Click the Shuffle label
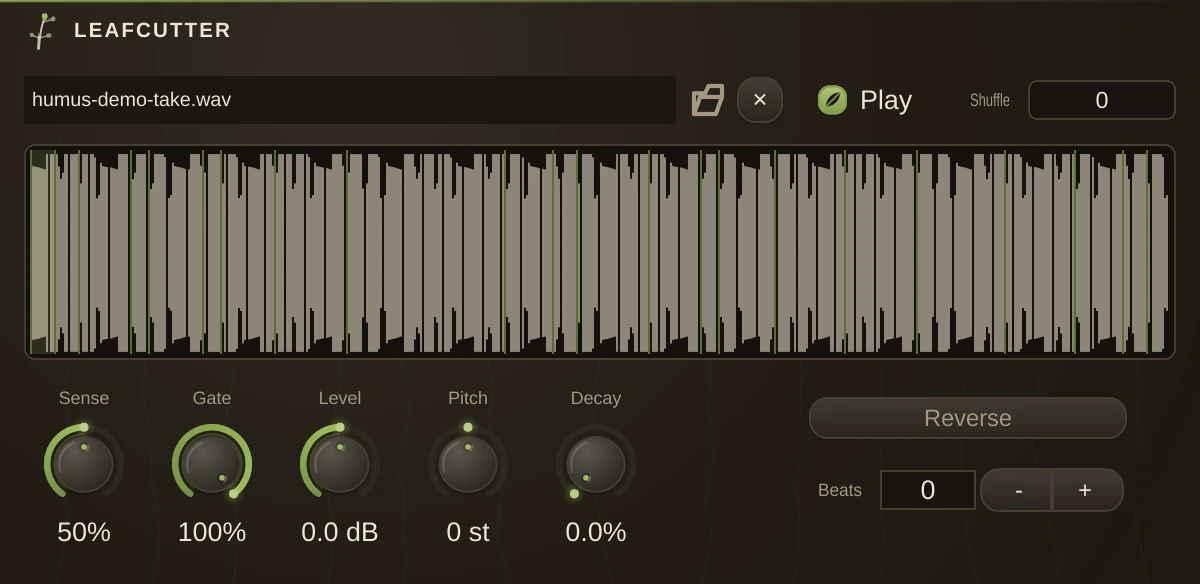 [990, 100]
